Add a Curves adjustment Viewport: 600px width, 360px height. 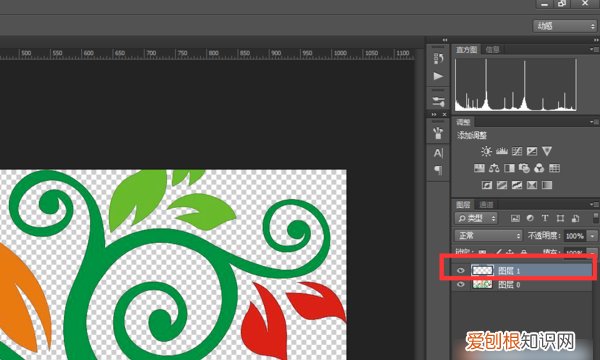click(x=517, y=151)
